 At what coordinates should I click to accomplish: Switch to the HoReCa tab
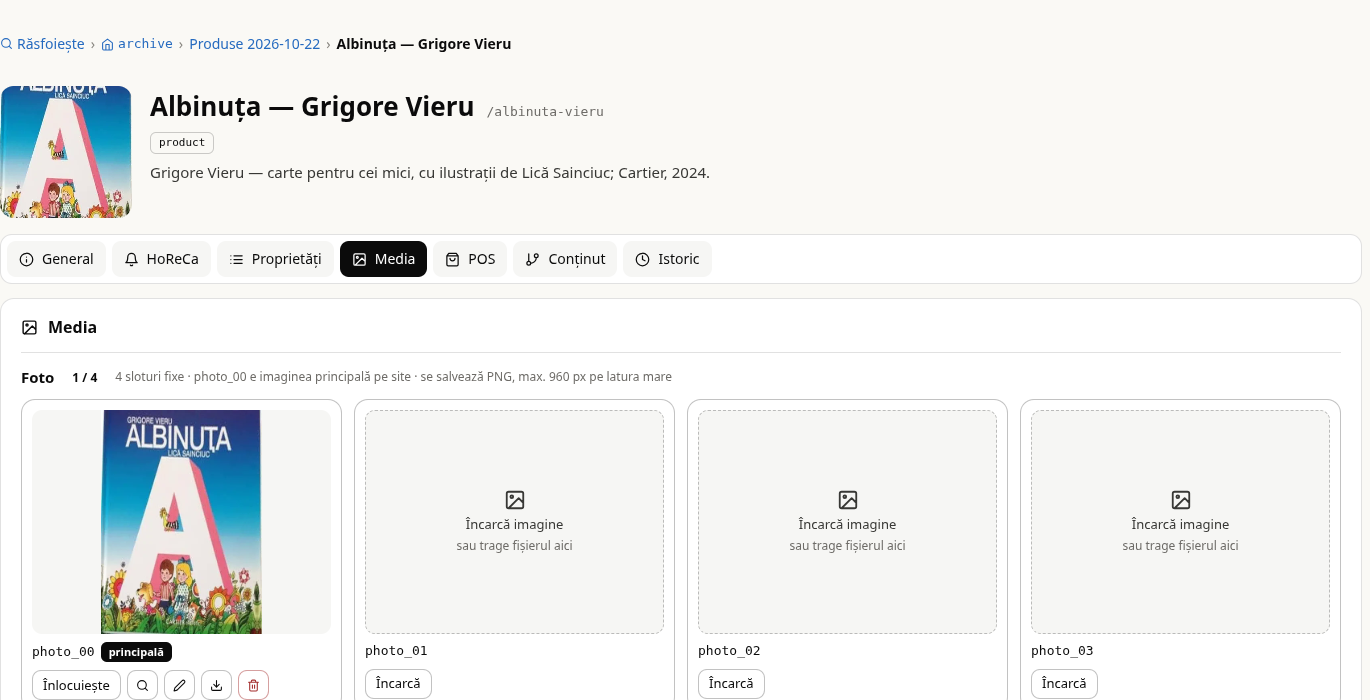(161, 259)
